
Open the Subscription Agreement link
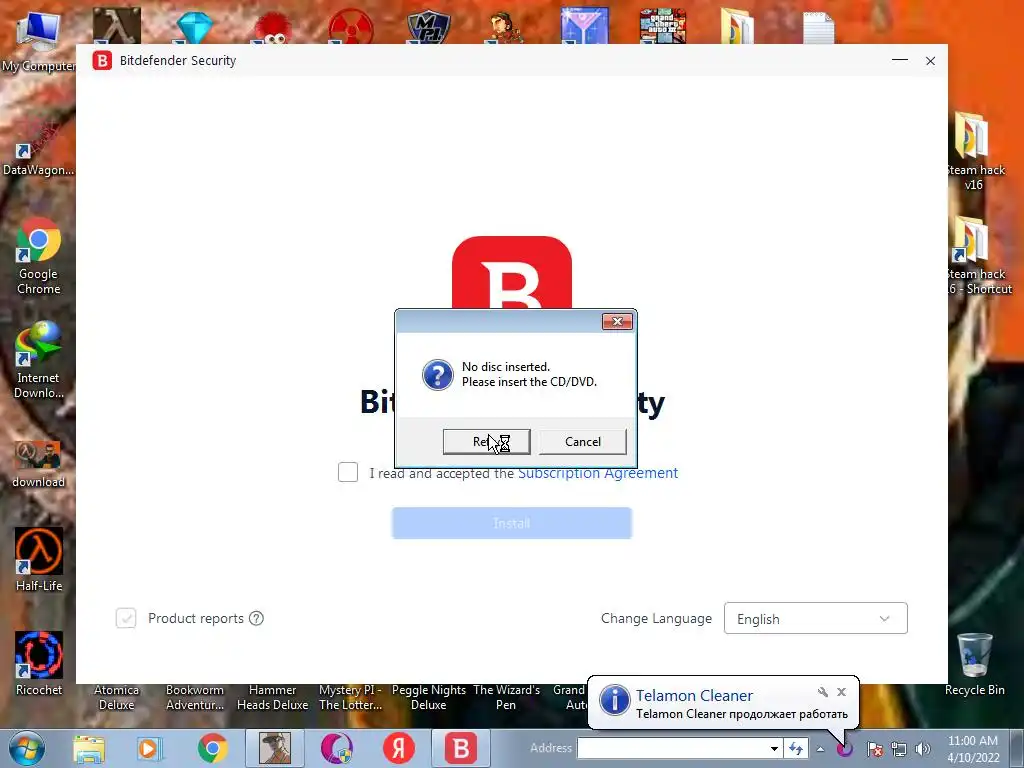[598, 473]
